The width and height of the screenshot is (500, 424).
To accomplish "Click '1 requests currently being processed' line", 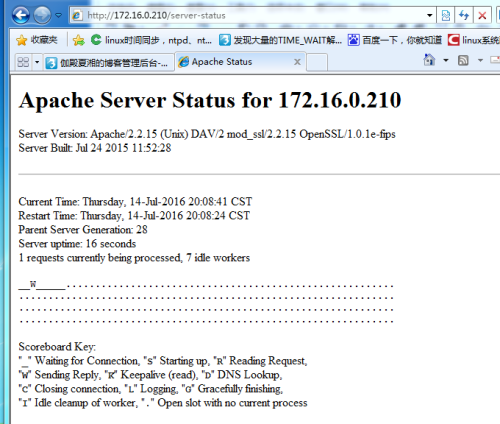I will (134, 258).
